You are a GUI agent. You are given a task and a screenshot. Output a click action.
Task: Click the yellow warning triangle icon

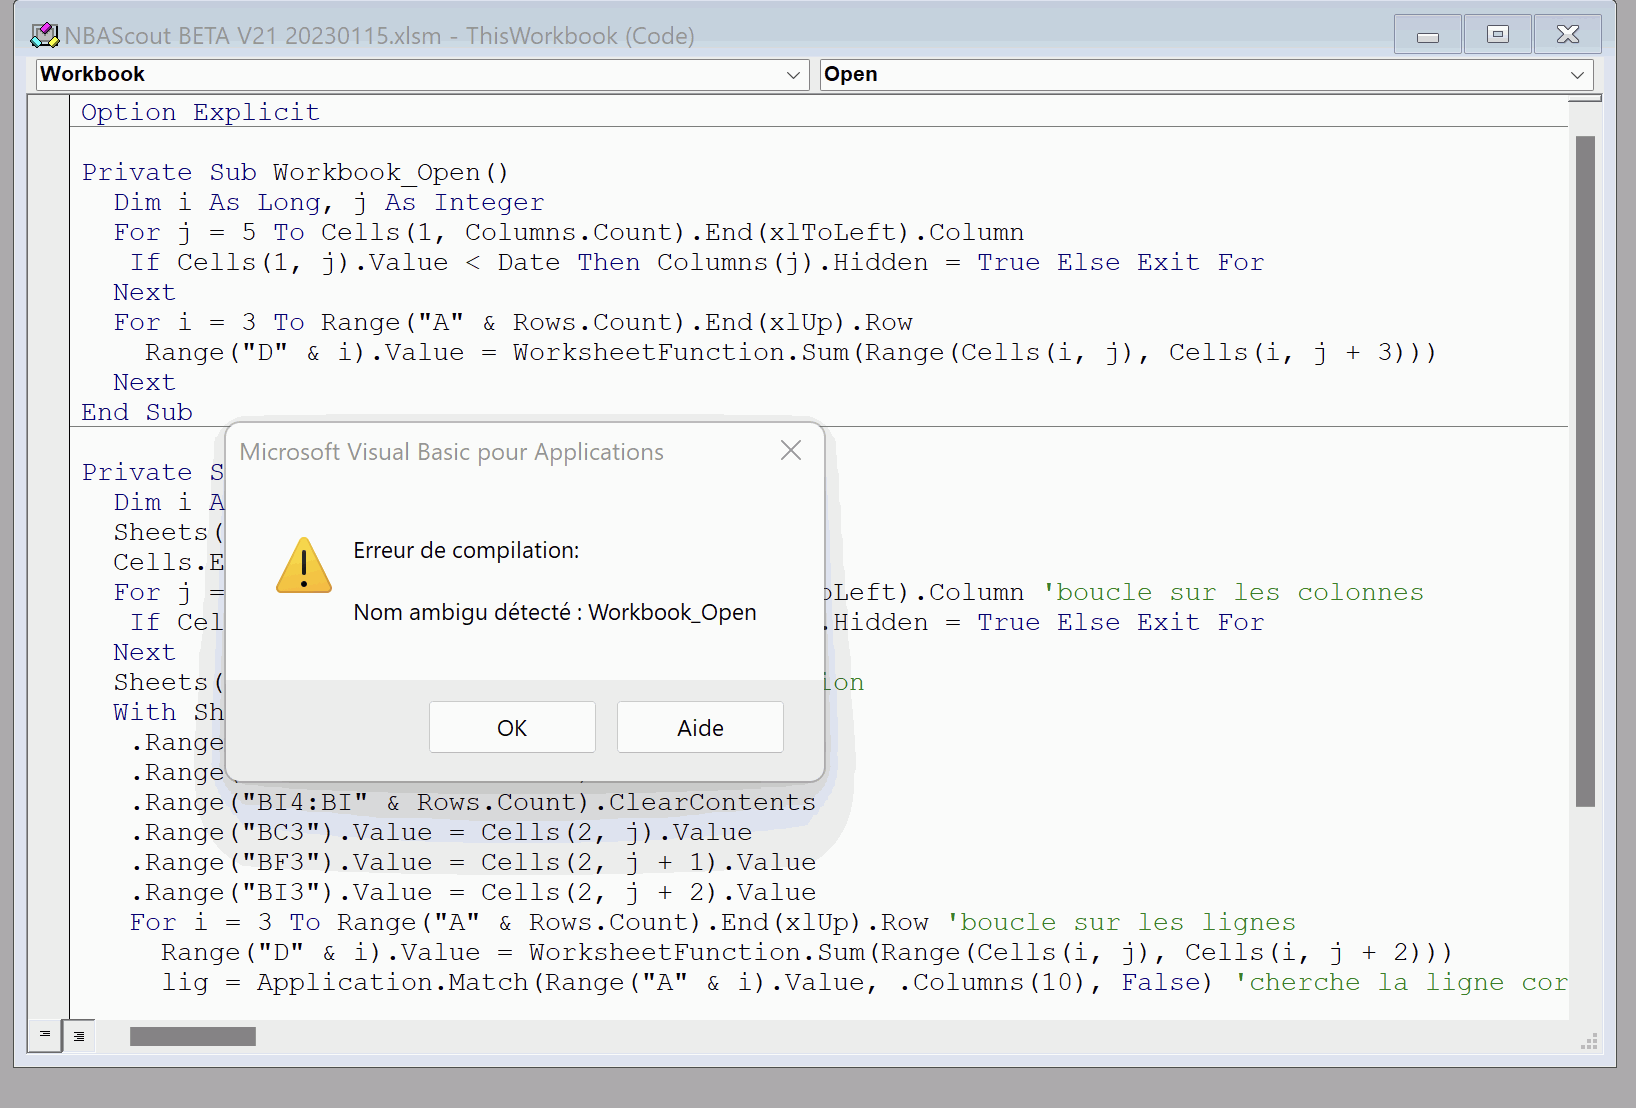click(304, 566)
